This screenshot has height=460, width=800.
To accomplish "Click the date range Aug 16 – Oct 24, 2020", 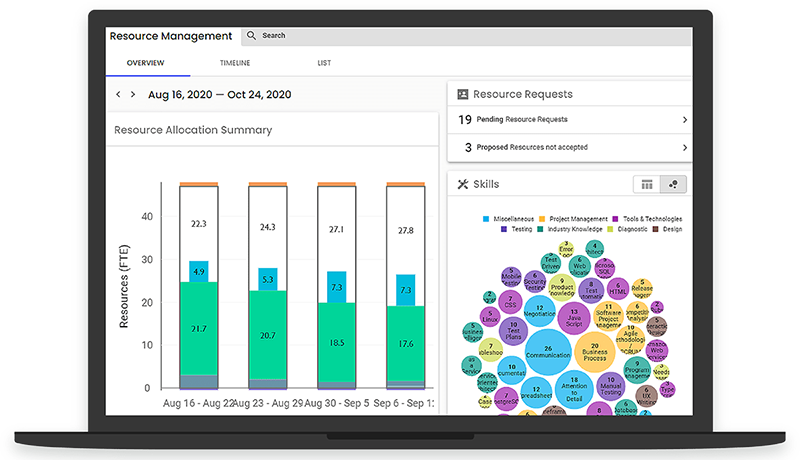I will click(219, 94).
